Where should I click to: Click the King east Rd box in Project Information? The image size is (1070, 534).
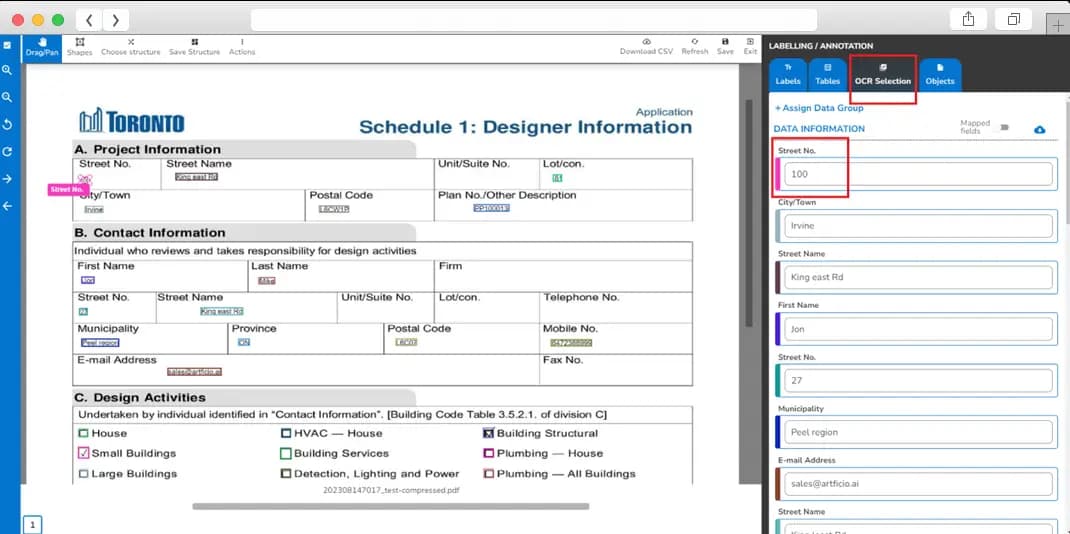tap(197, 177)
